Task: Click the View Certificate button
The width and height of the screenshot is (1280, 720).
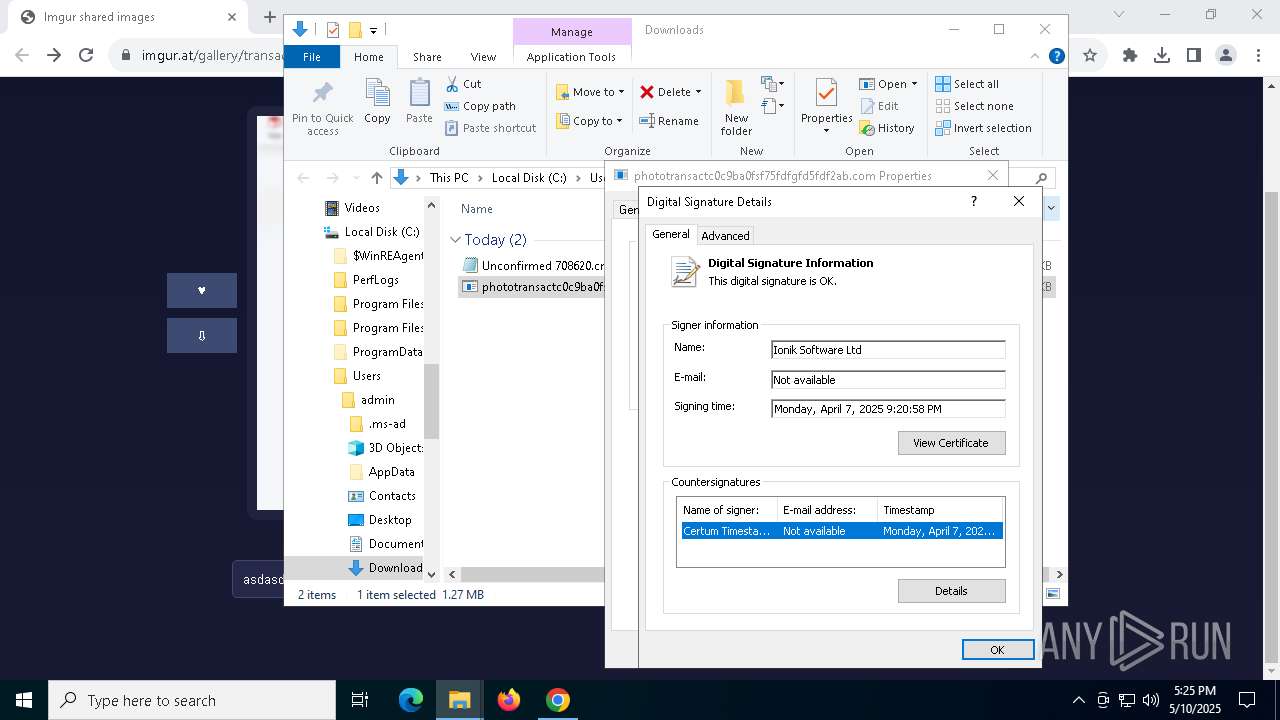Action: click(951, 443)
